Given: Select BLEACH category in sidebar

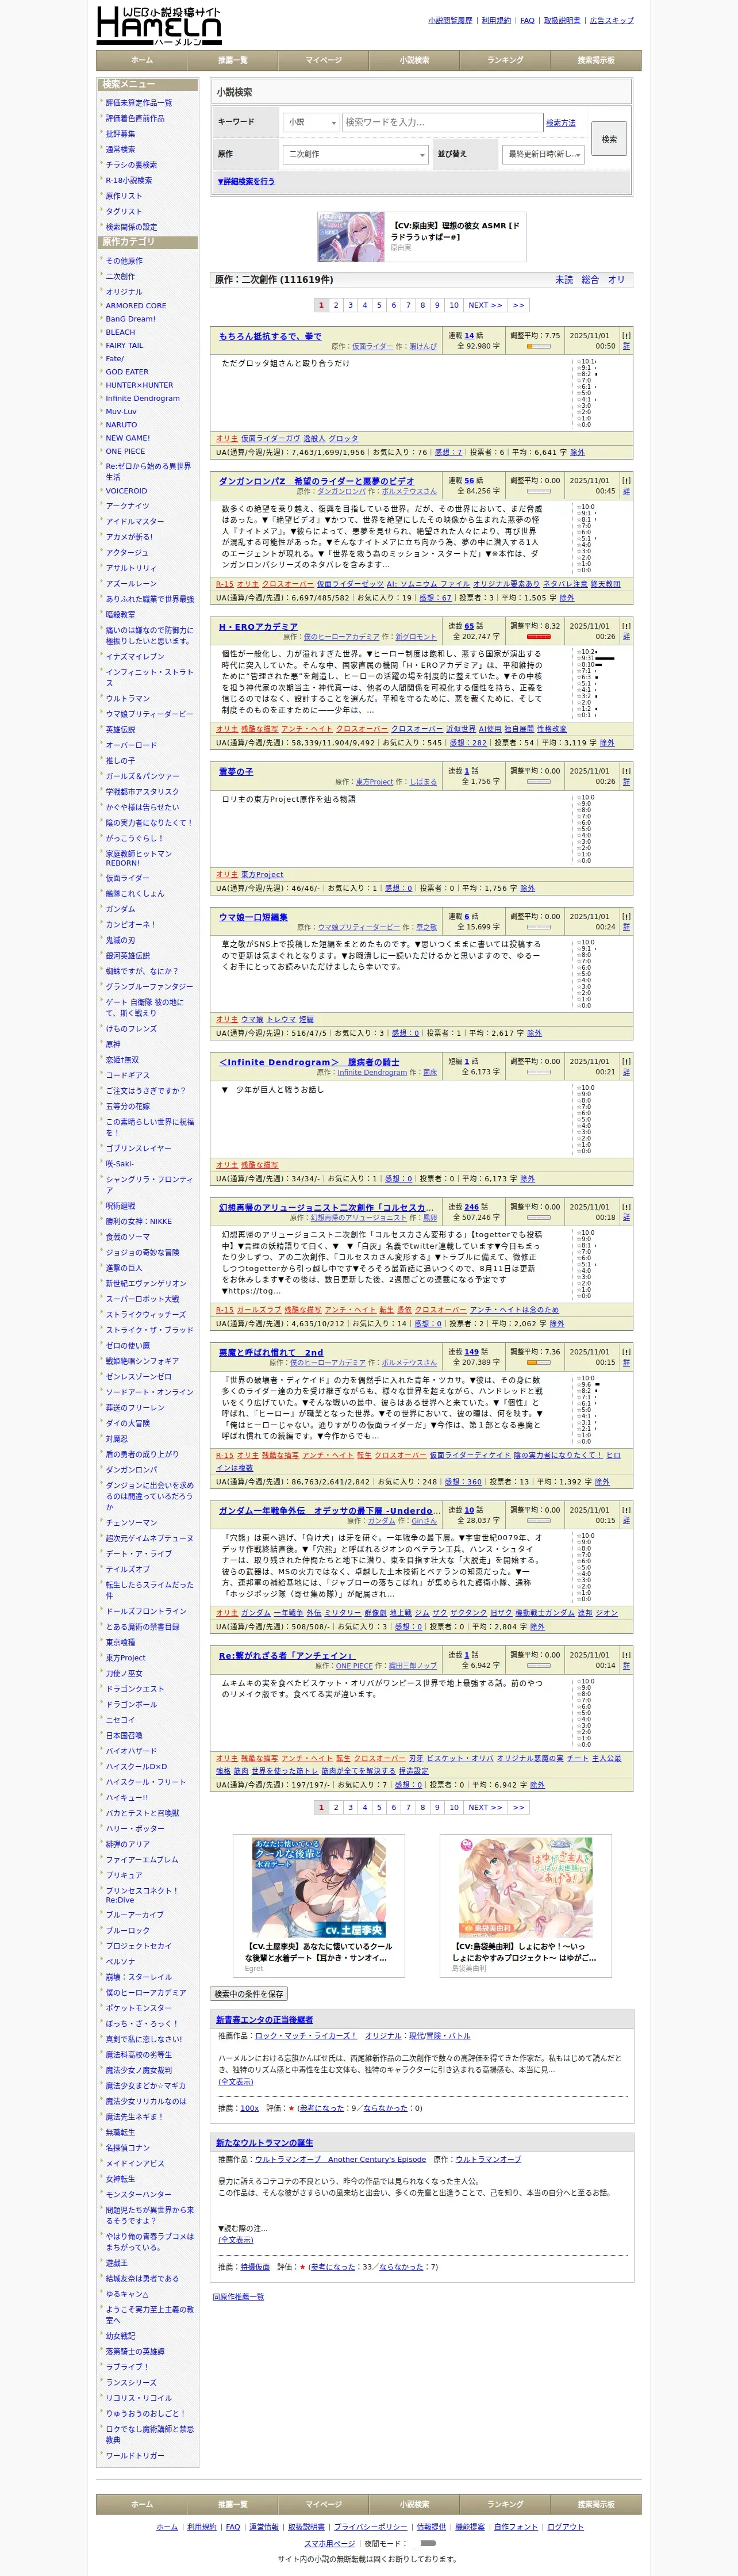Looking at the screenshot, I should pyautogui.click(x=120, y=332).
